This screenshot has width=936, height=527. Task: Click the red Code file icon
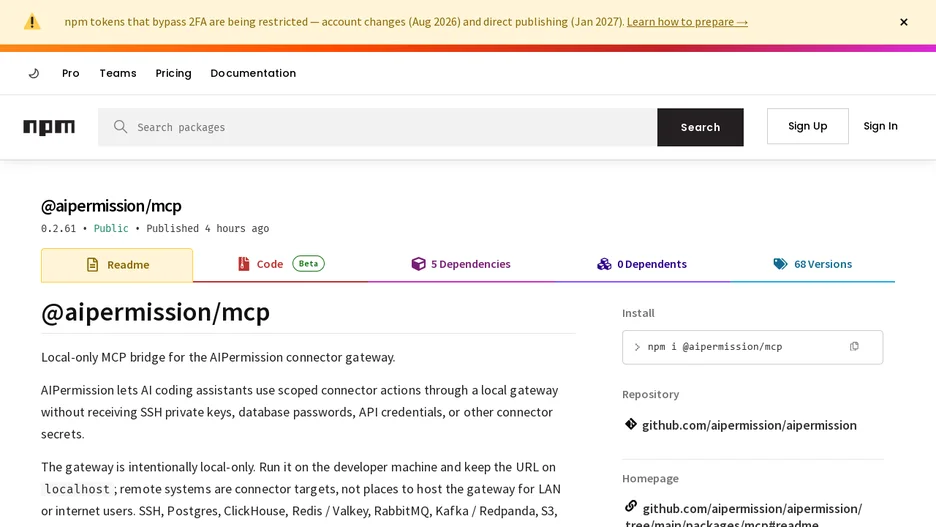click(244, 264)
